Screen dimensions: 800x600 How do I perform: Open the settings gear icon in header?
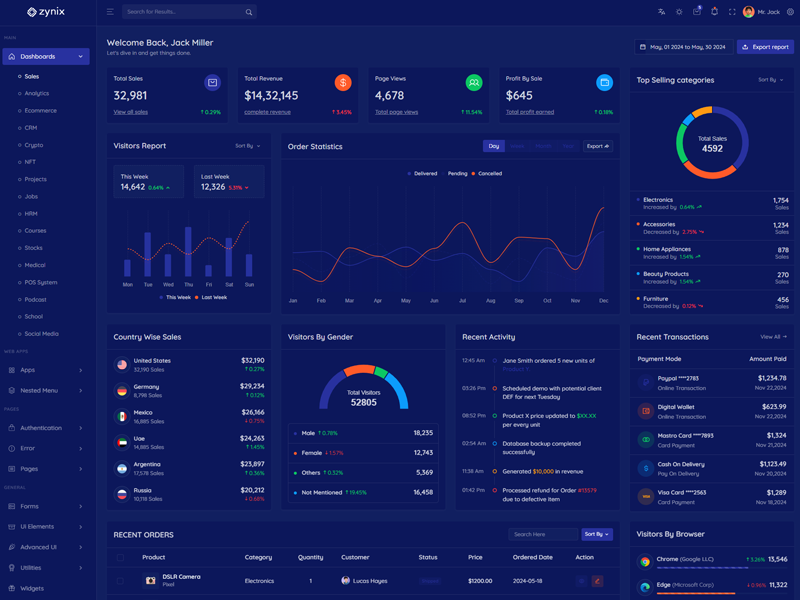(x=790, y=12)
